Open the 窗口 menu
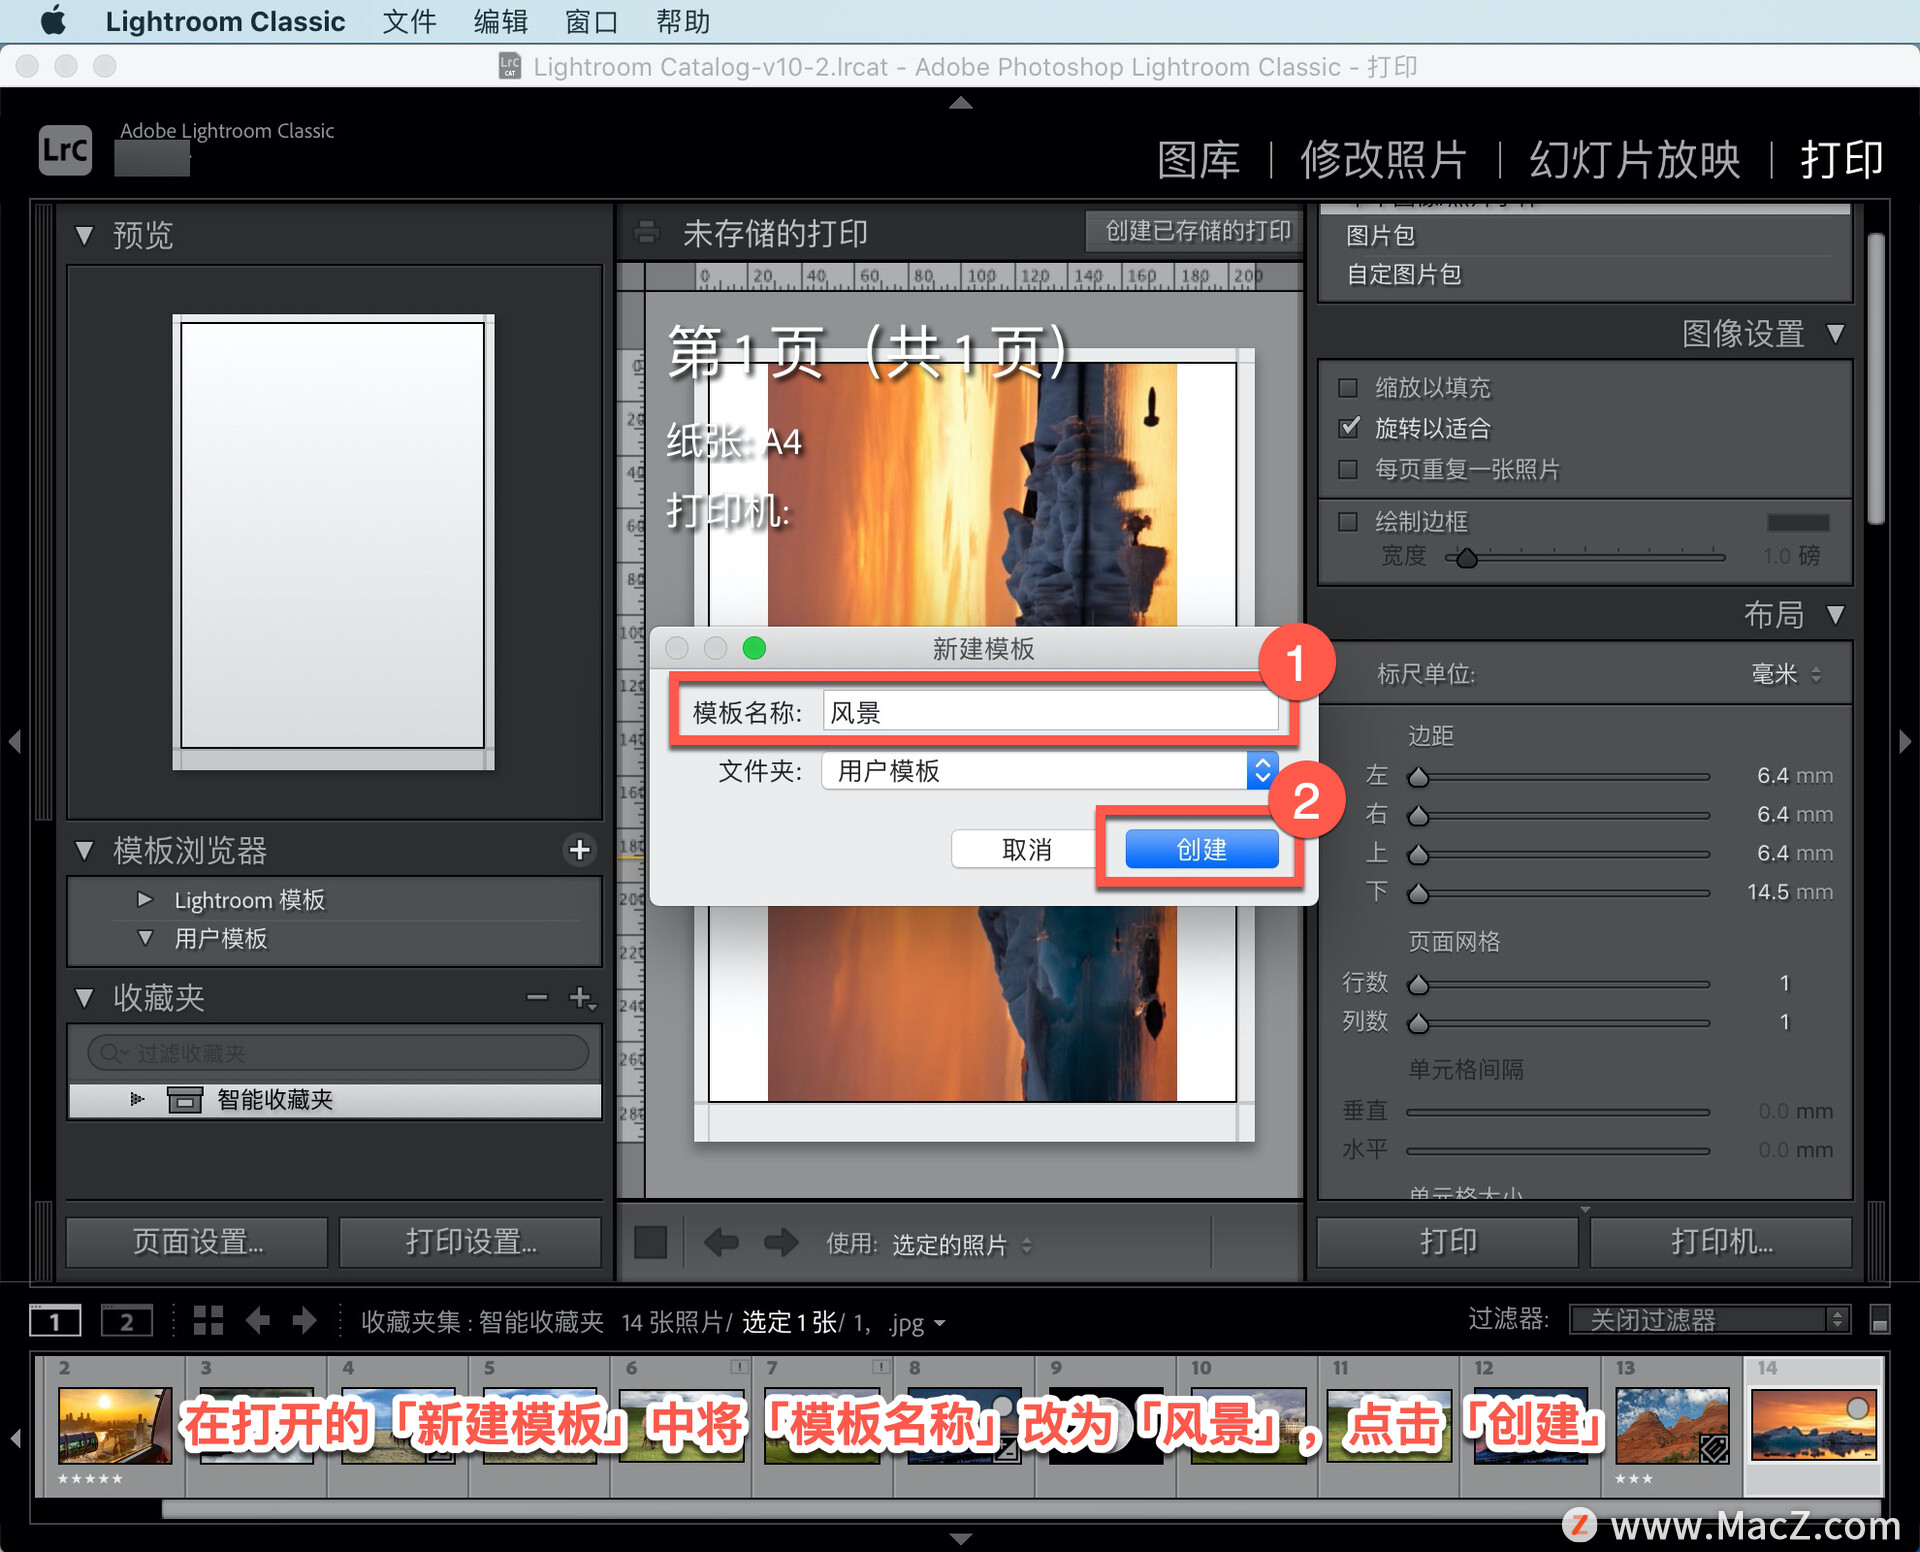Screen dimensions: 1920x1552 592,21
